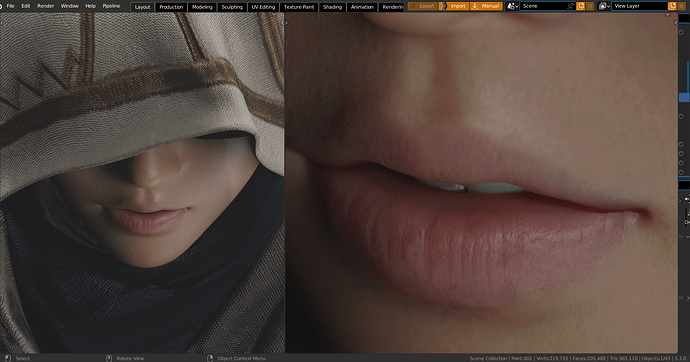Open the Pipeline menu
Image resolution: width=690 pixels, height=362 pixels.
coord(111,6)
